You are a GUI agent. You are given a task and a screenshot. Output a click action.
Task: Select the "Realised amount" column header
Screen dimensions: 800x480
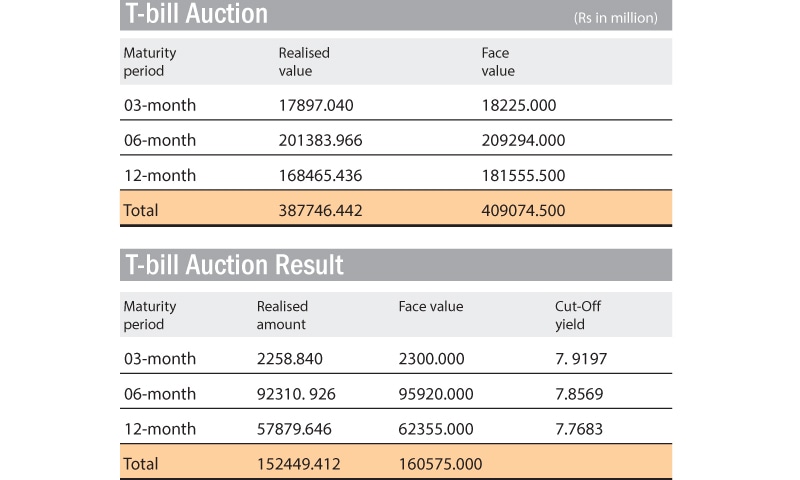[282, 315]
